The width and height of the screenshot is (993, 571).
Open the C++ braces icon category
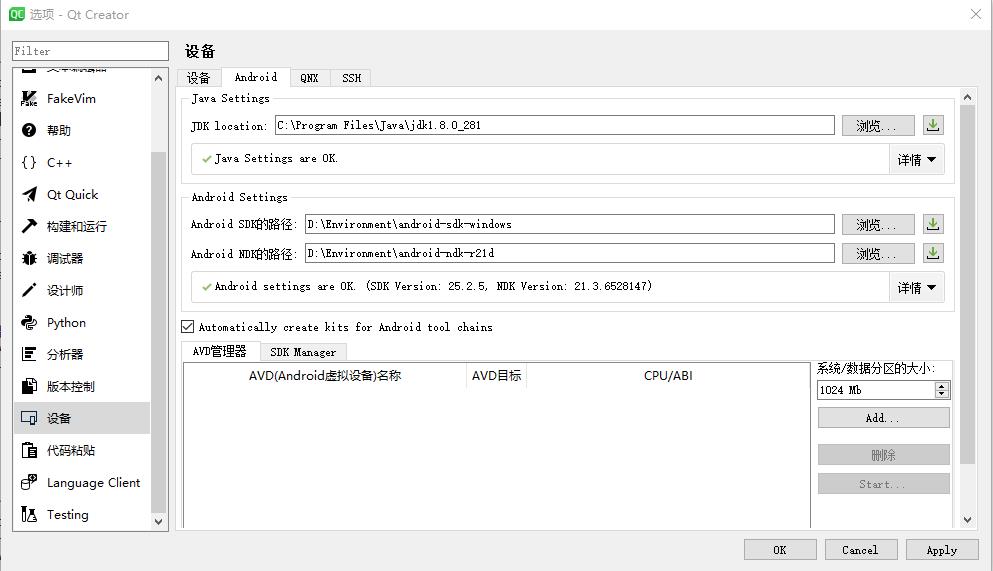[29, 163]
